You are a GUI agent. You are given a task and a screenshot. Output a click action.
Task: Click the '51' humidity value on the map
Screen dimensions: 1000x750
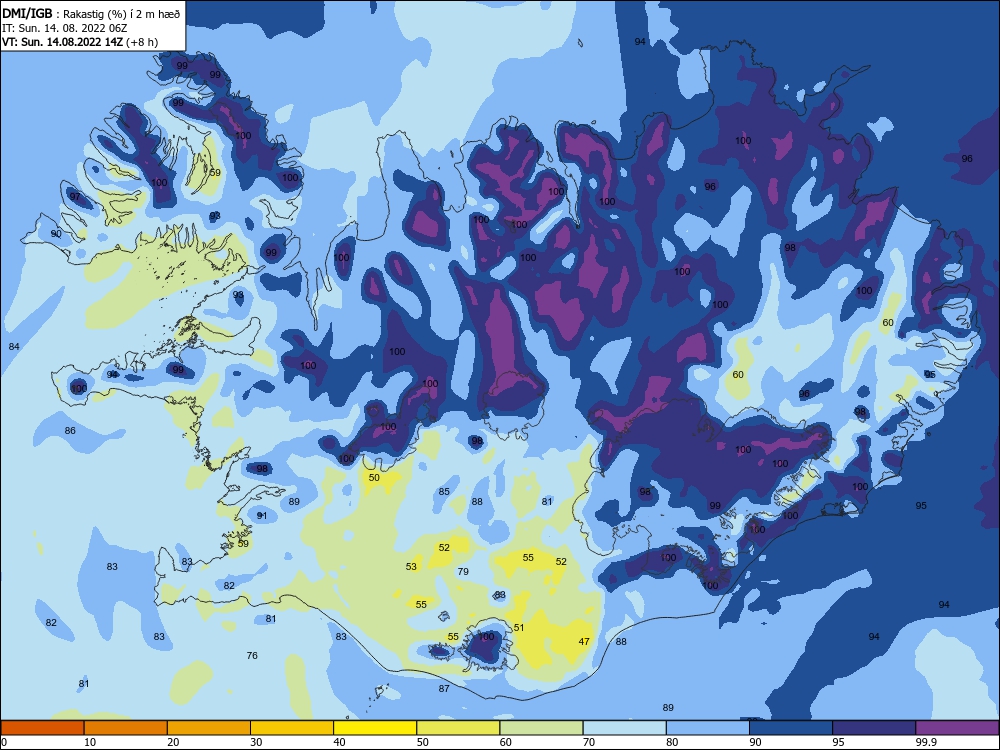[x=519, y=628]
